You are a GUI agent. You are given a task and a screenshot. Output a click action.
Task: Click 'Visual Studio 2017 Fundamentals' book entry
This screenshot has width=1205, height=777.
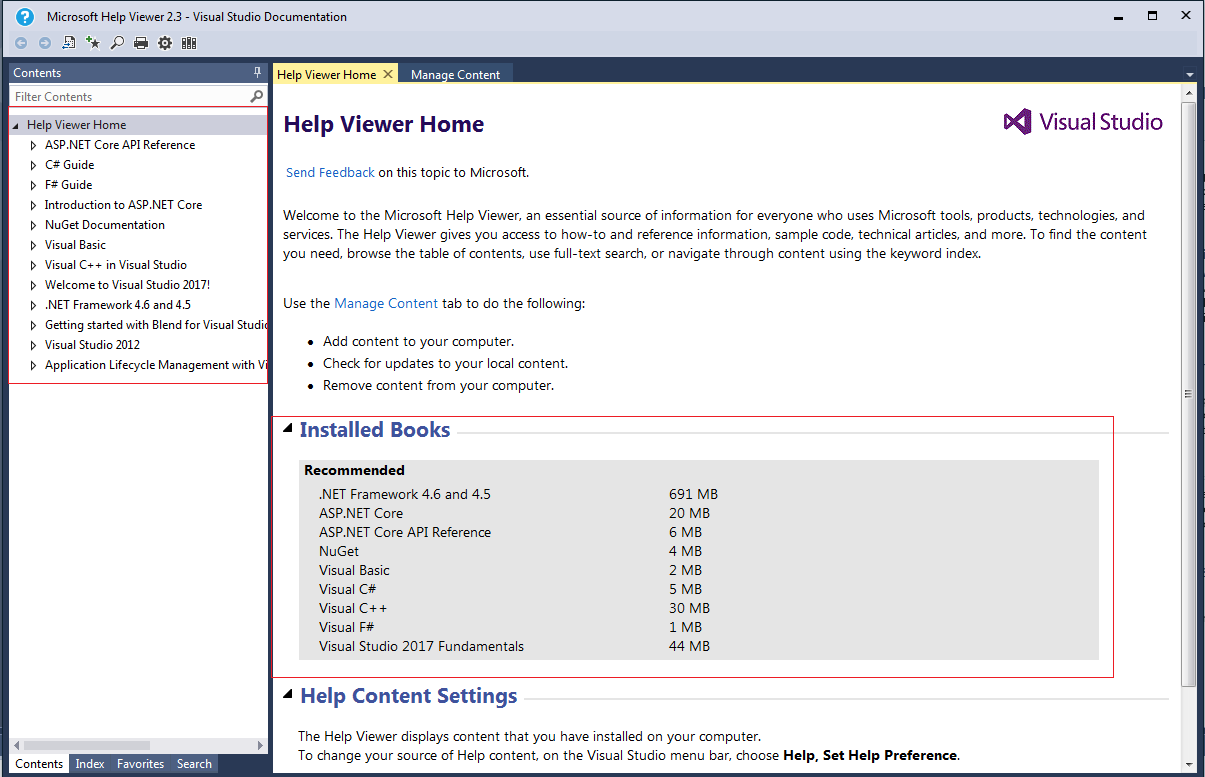(x=421, y=646)
